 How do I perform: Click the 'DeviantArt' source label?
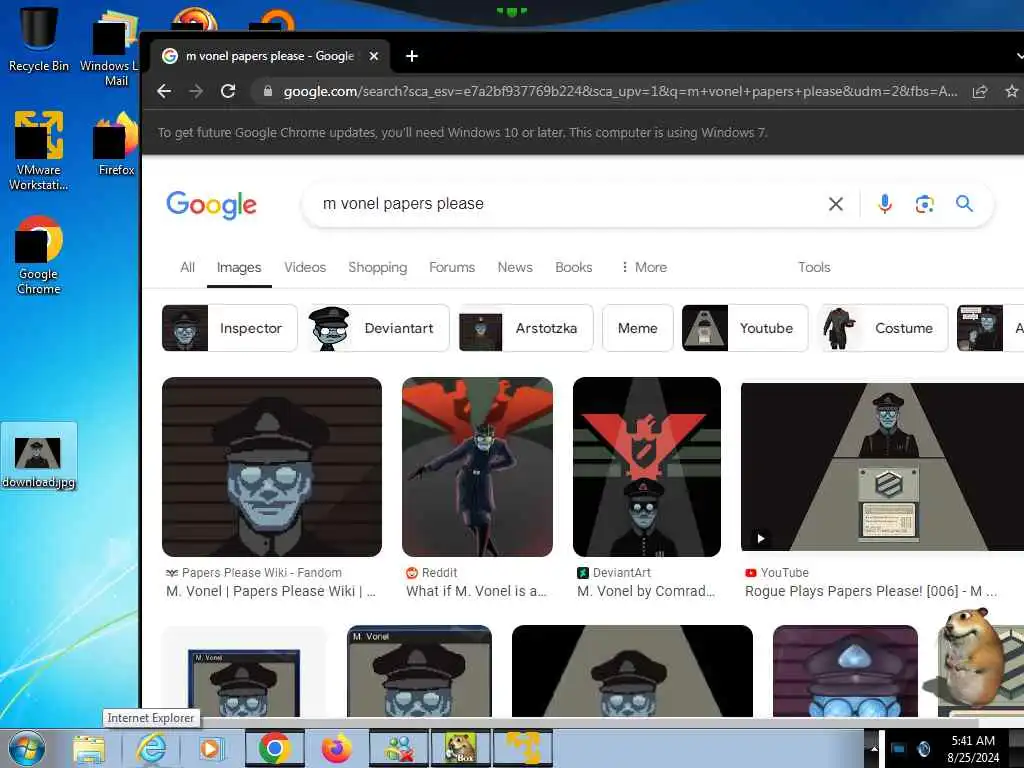coord(622,573)
